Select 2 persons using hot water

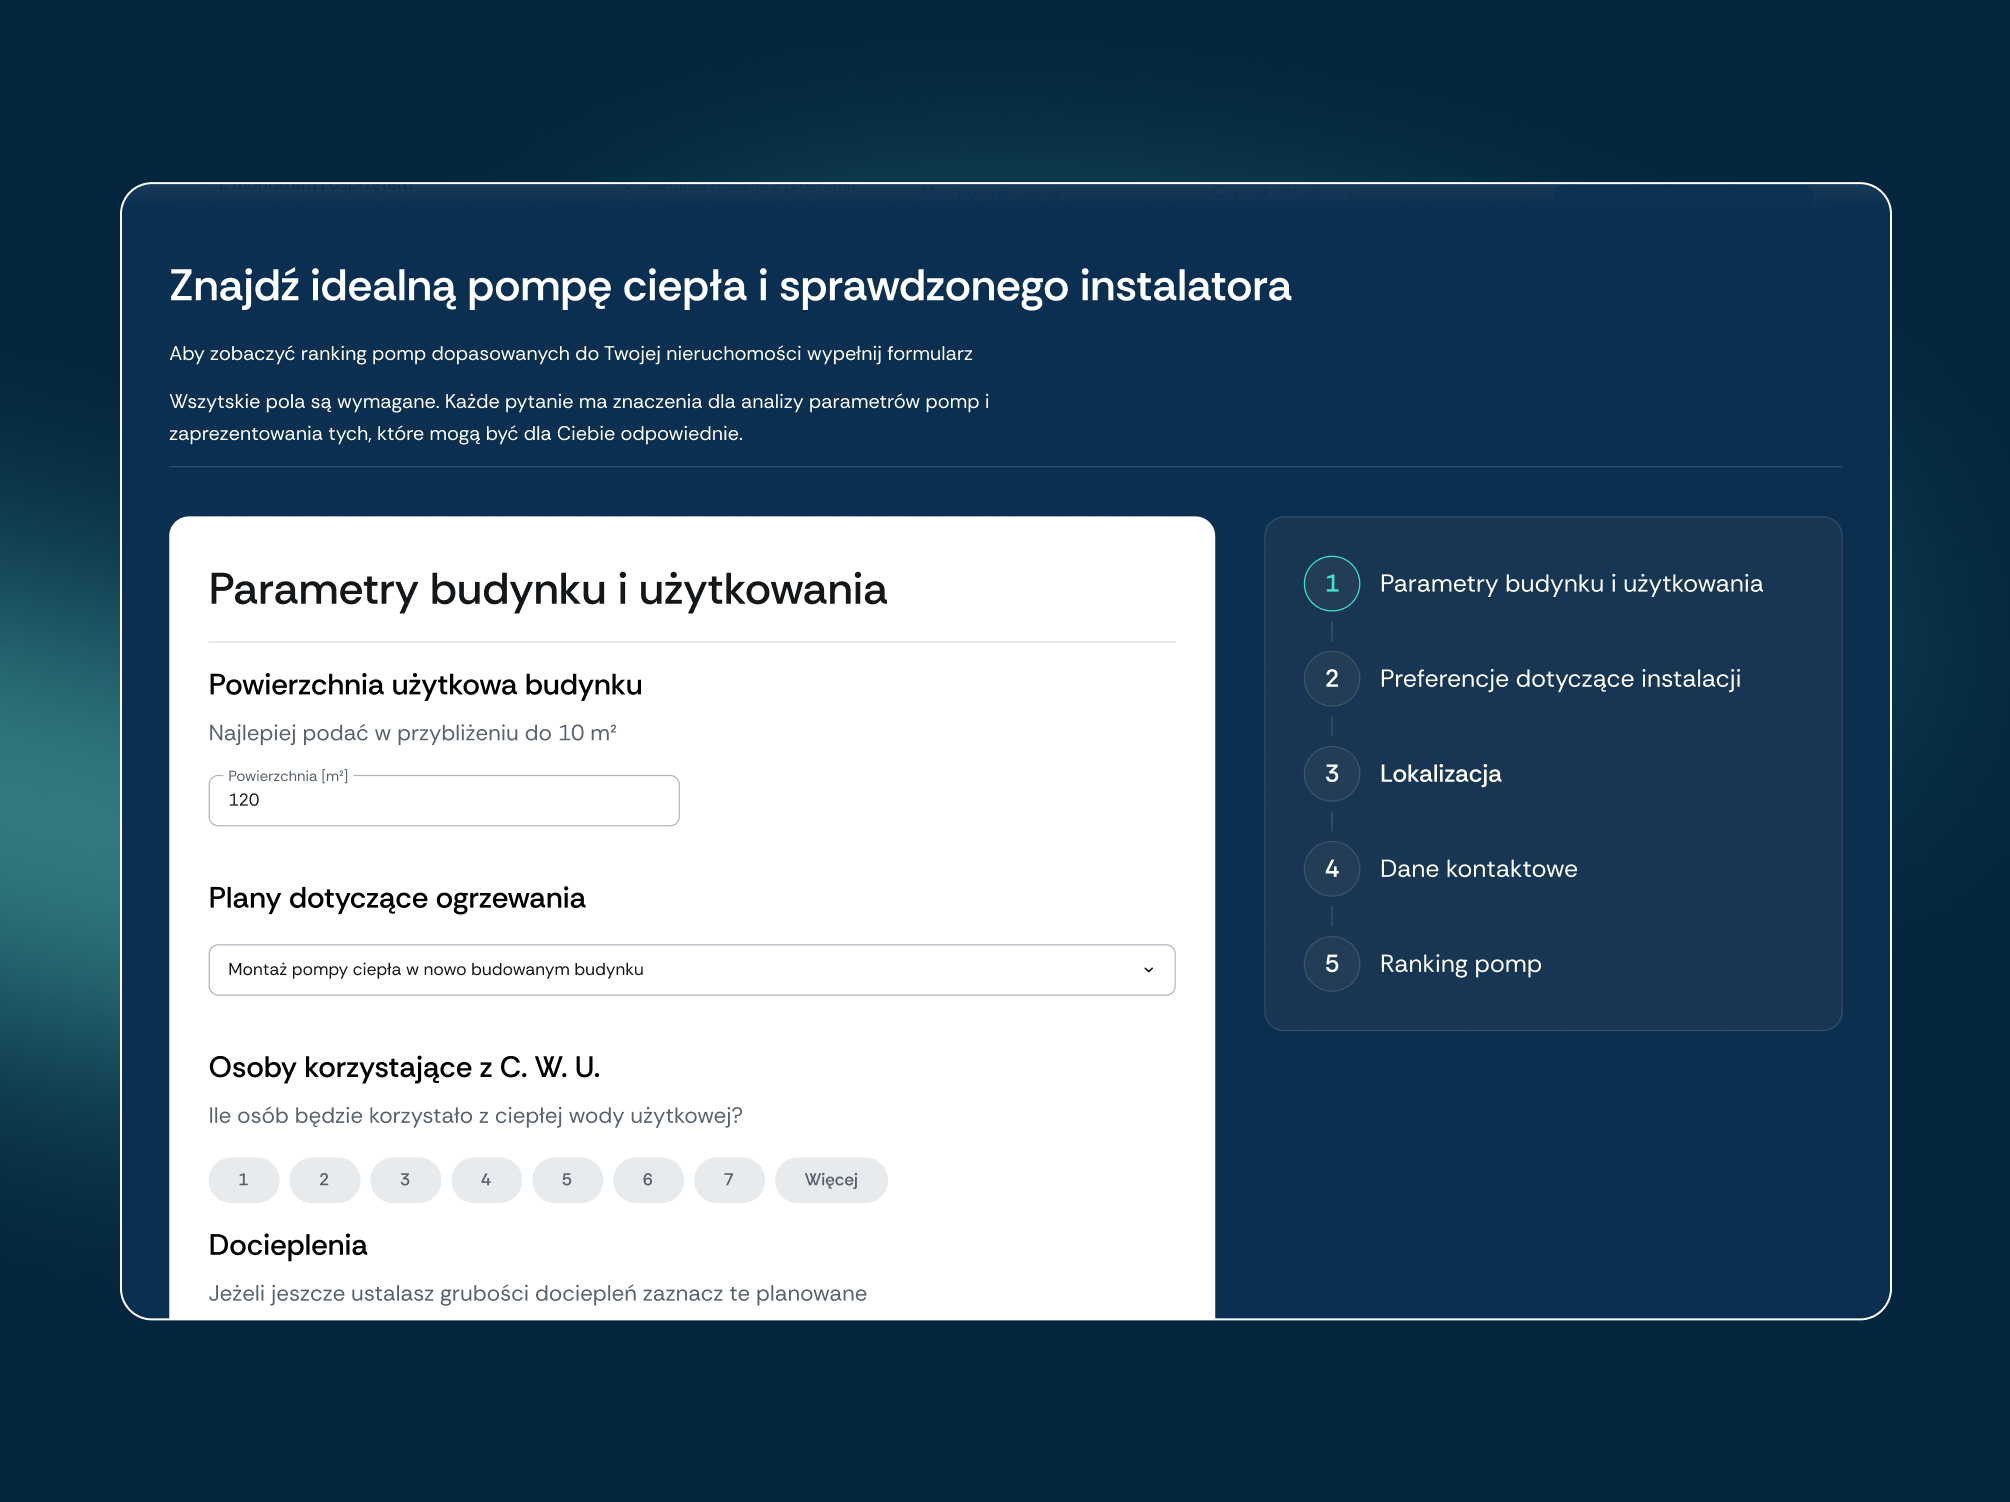324,1180
